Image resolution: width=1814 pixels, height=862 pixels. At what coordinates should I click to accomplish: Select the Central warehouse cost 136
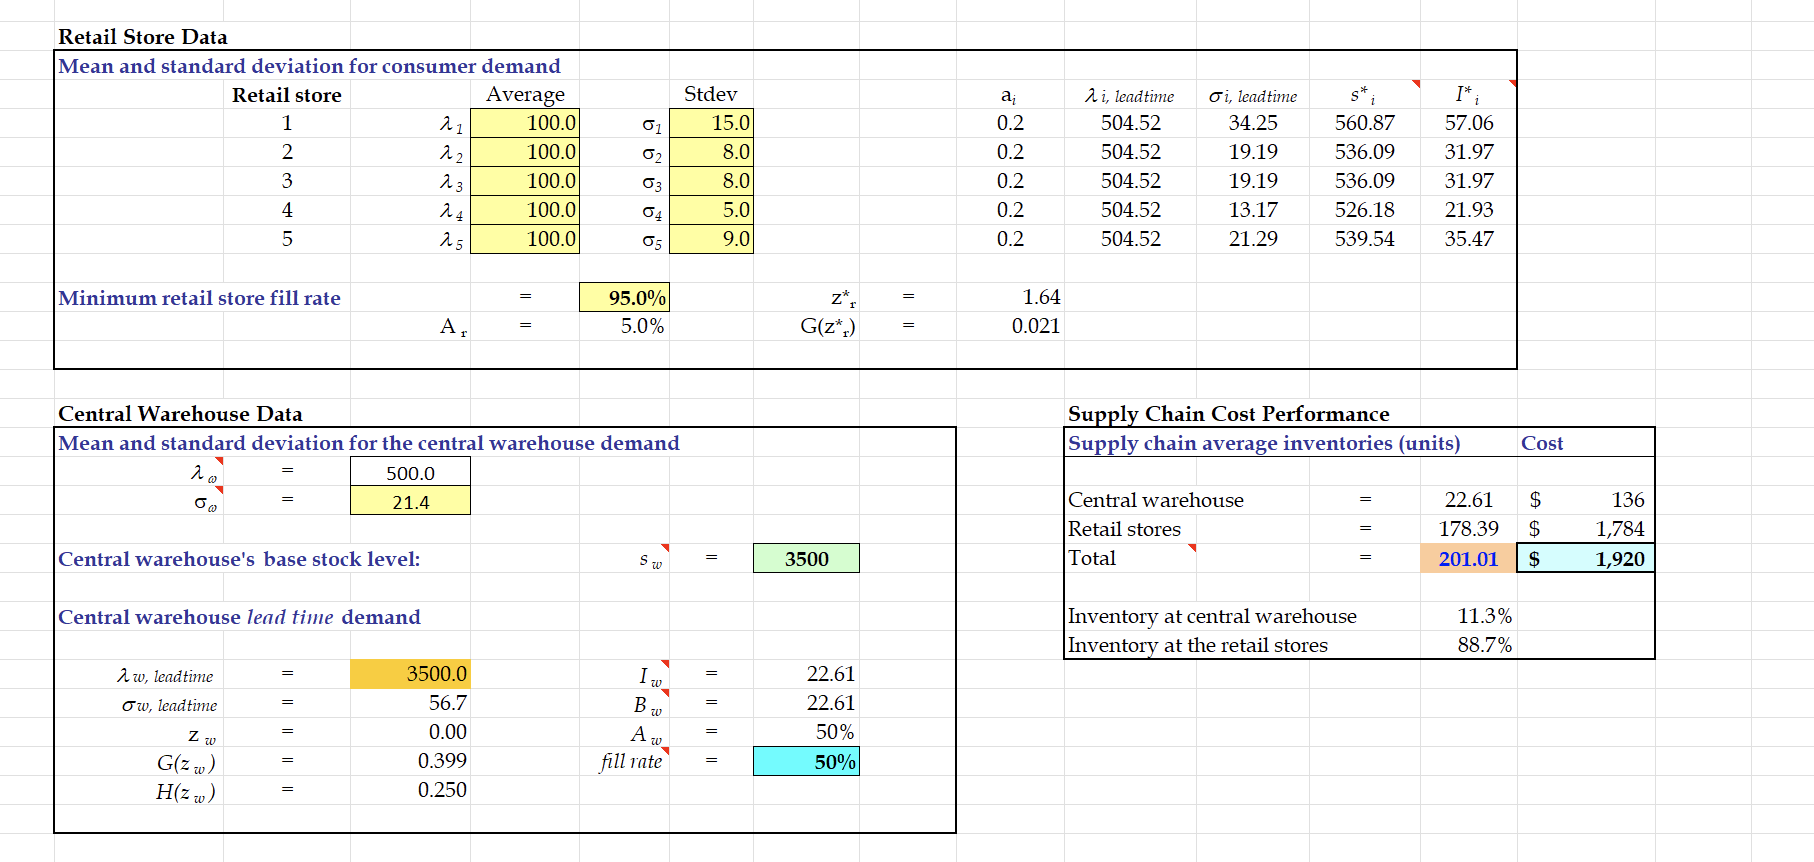click(x=1628, y=500)
